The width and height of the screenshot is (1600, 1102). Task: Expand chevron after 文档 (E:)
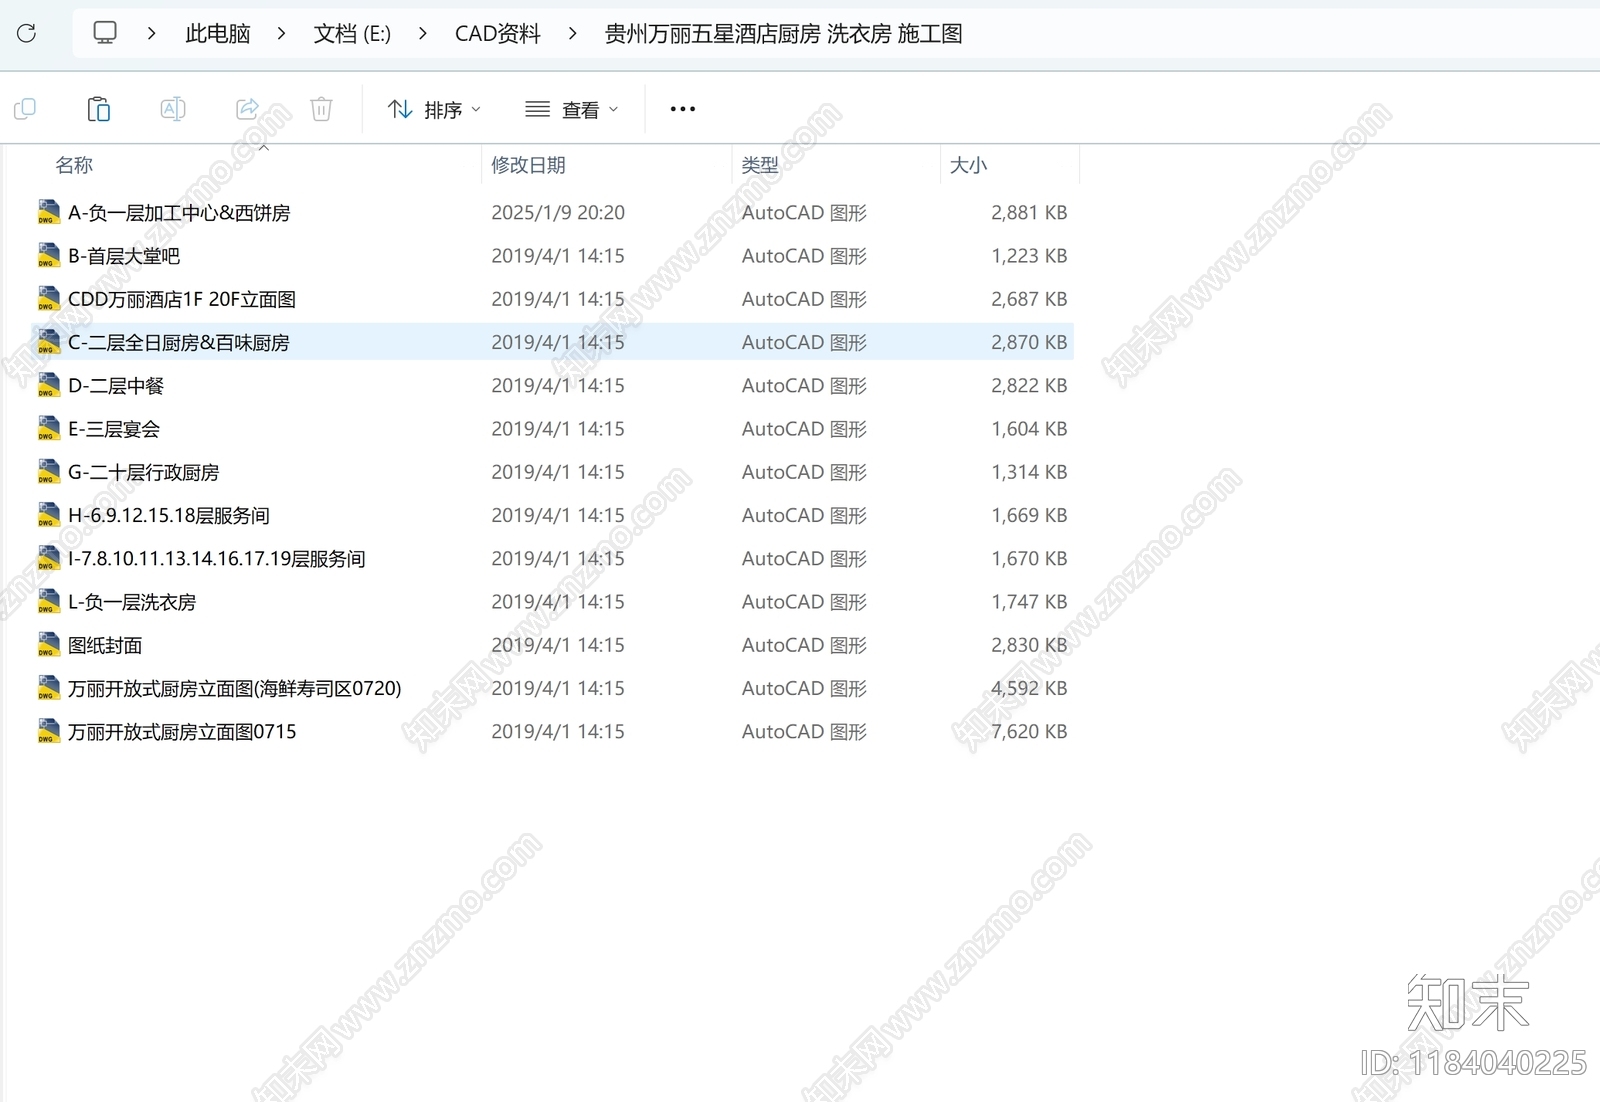422,33
